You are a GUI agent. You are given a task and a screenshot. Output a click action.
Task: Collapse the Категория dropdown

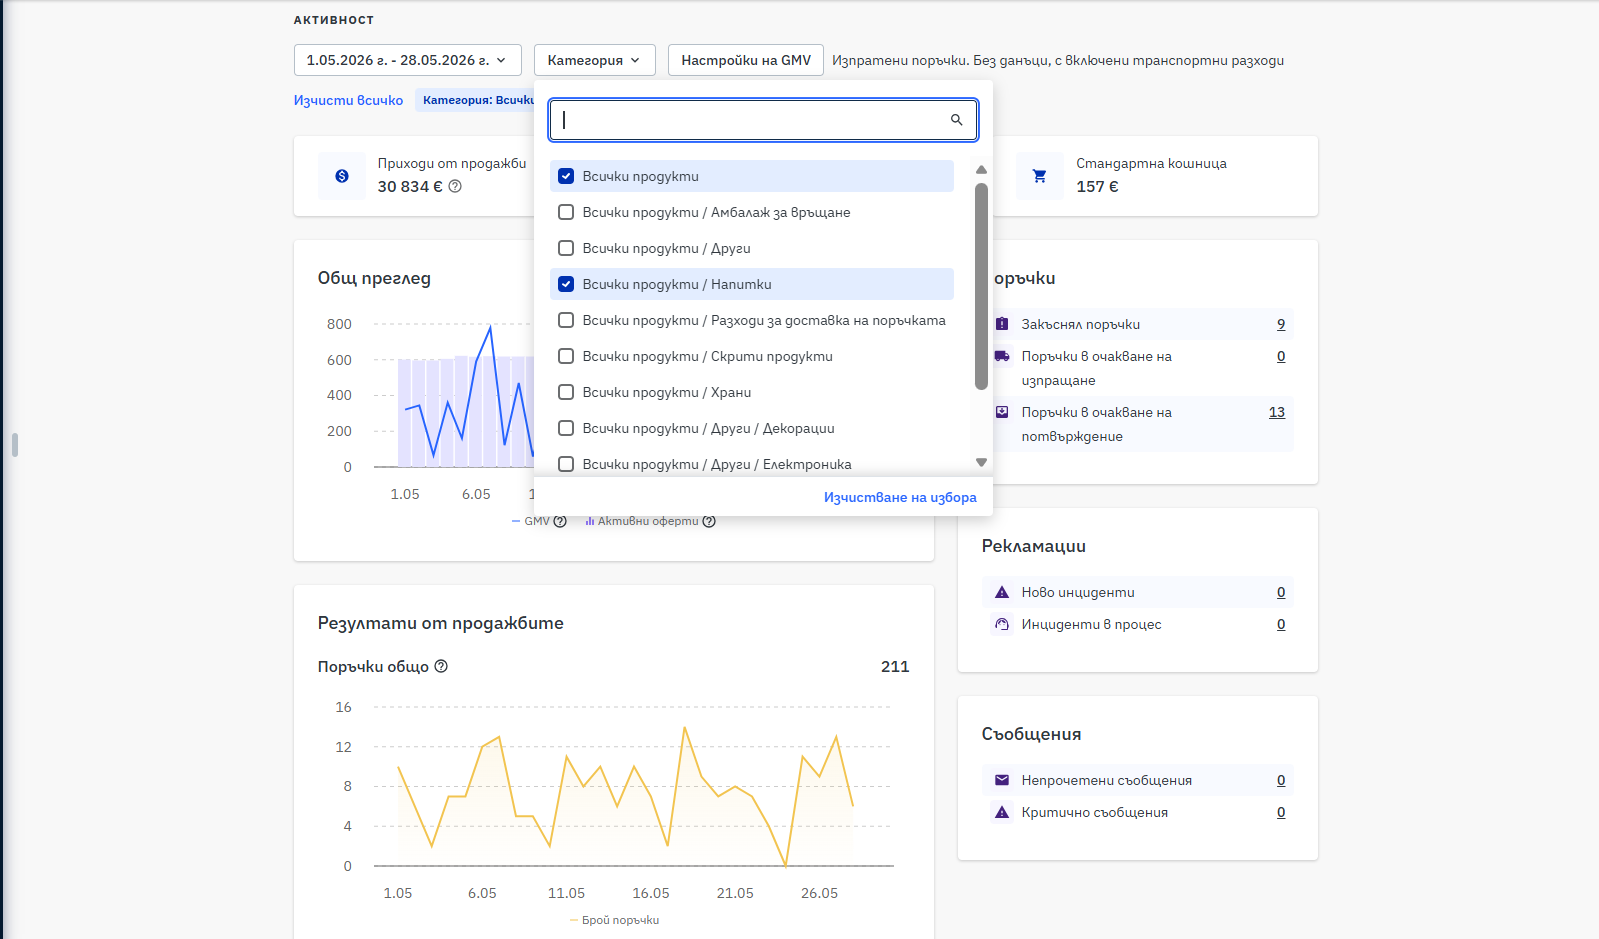(x=595, y=60)
